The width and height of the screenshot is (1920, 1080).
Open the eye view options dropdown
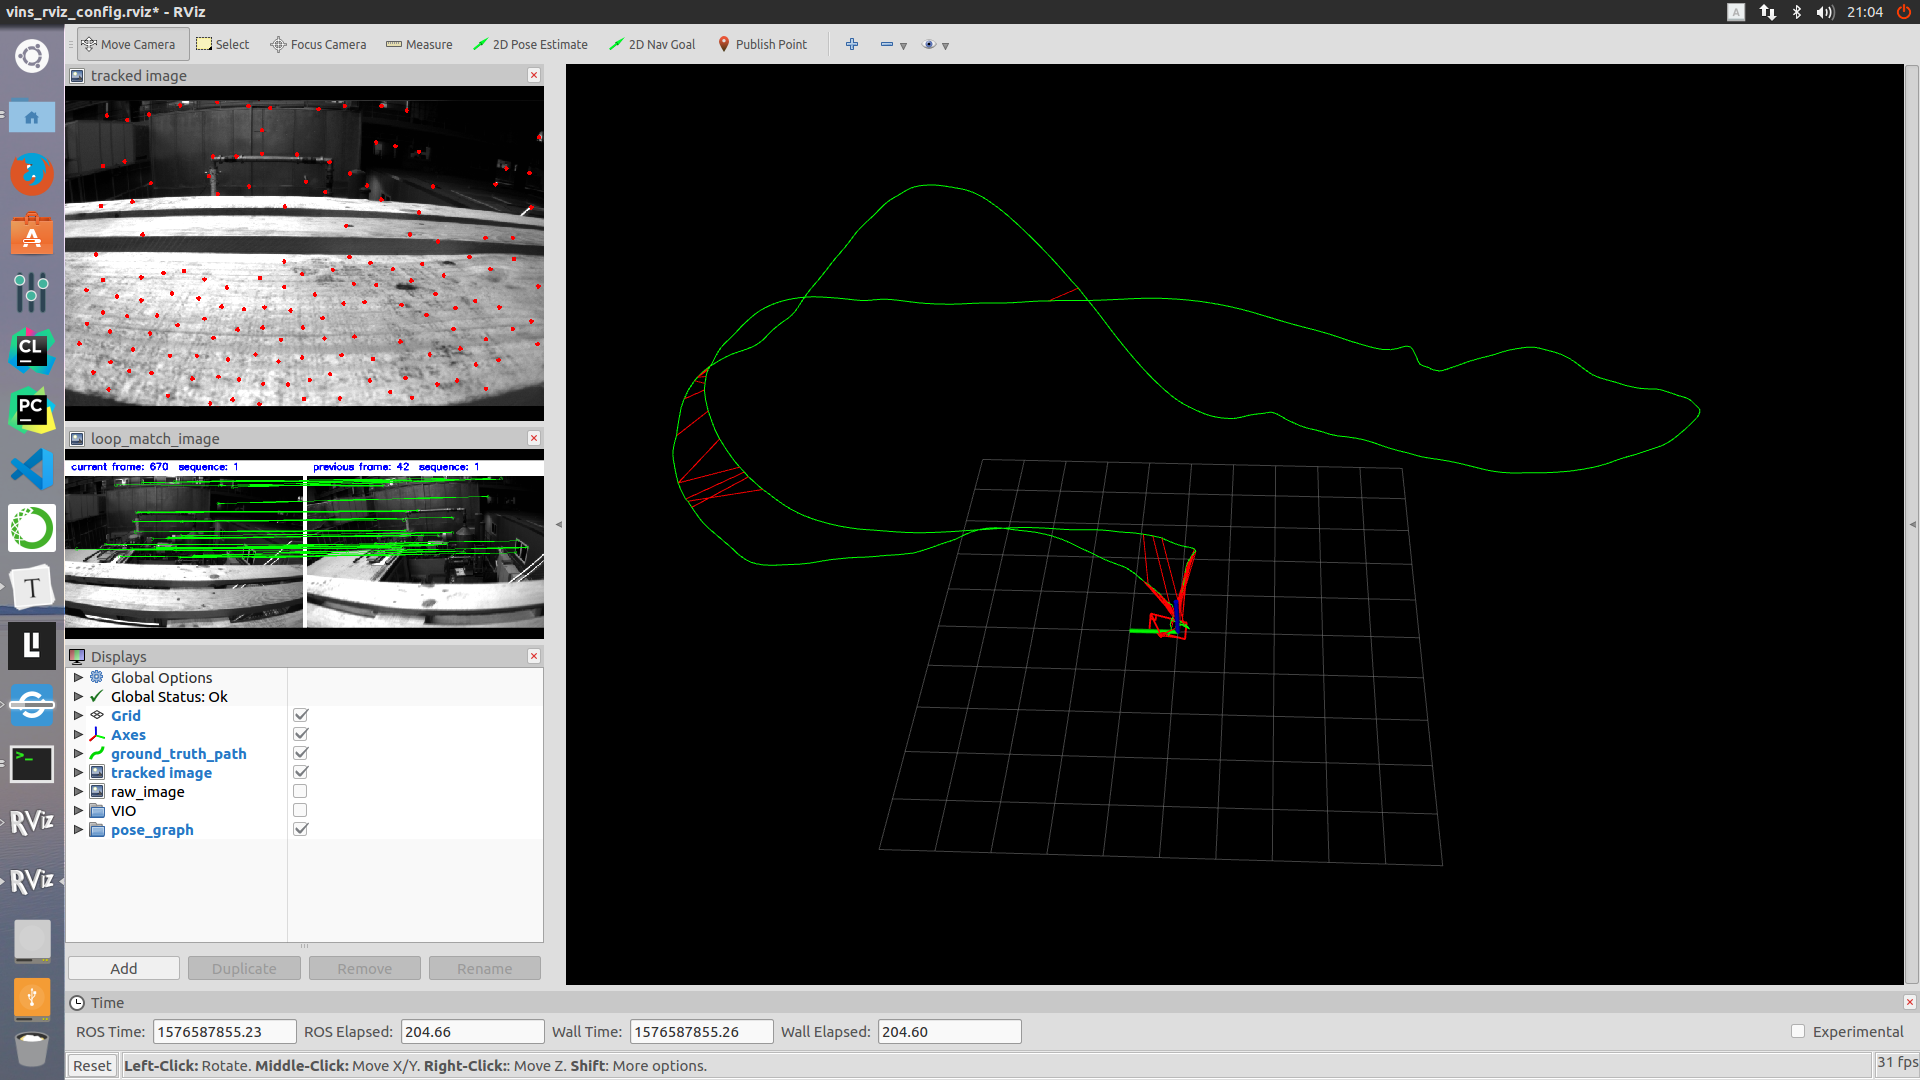[936, 45]
